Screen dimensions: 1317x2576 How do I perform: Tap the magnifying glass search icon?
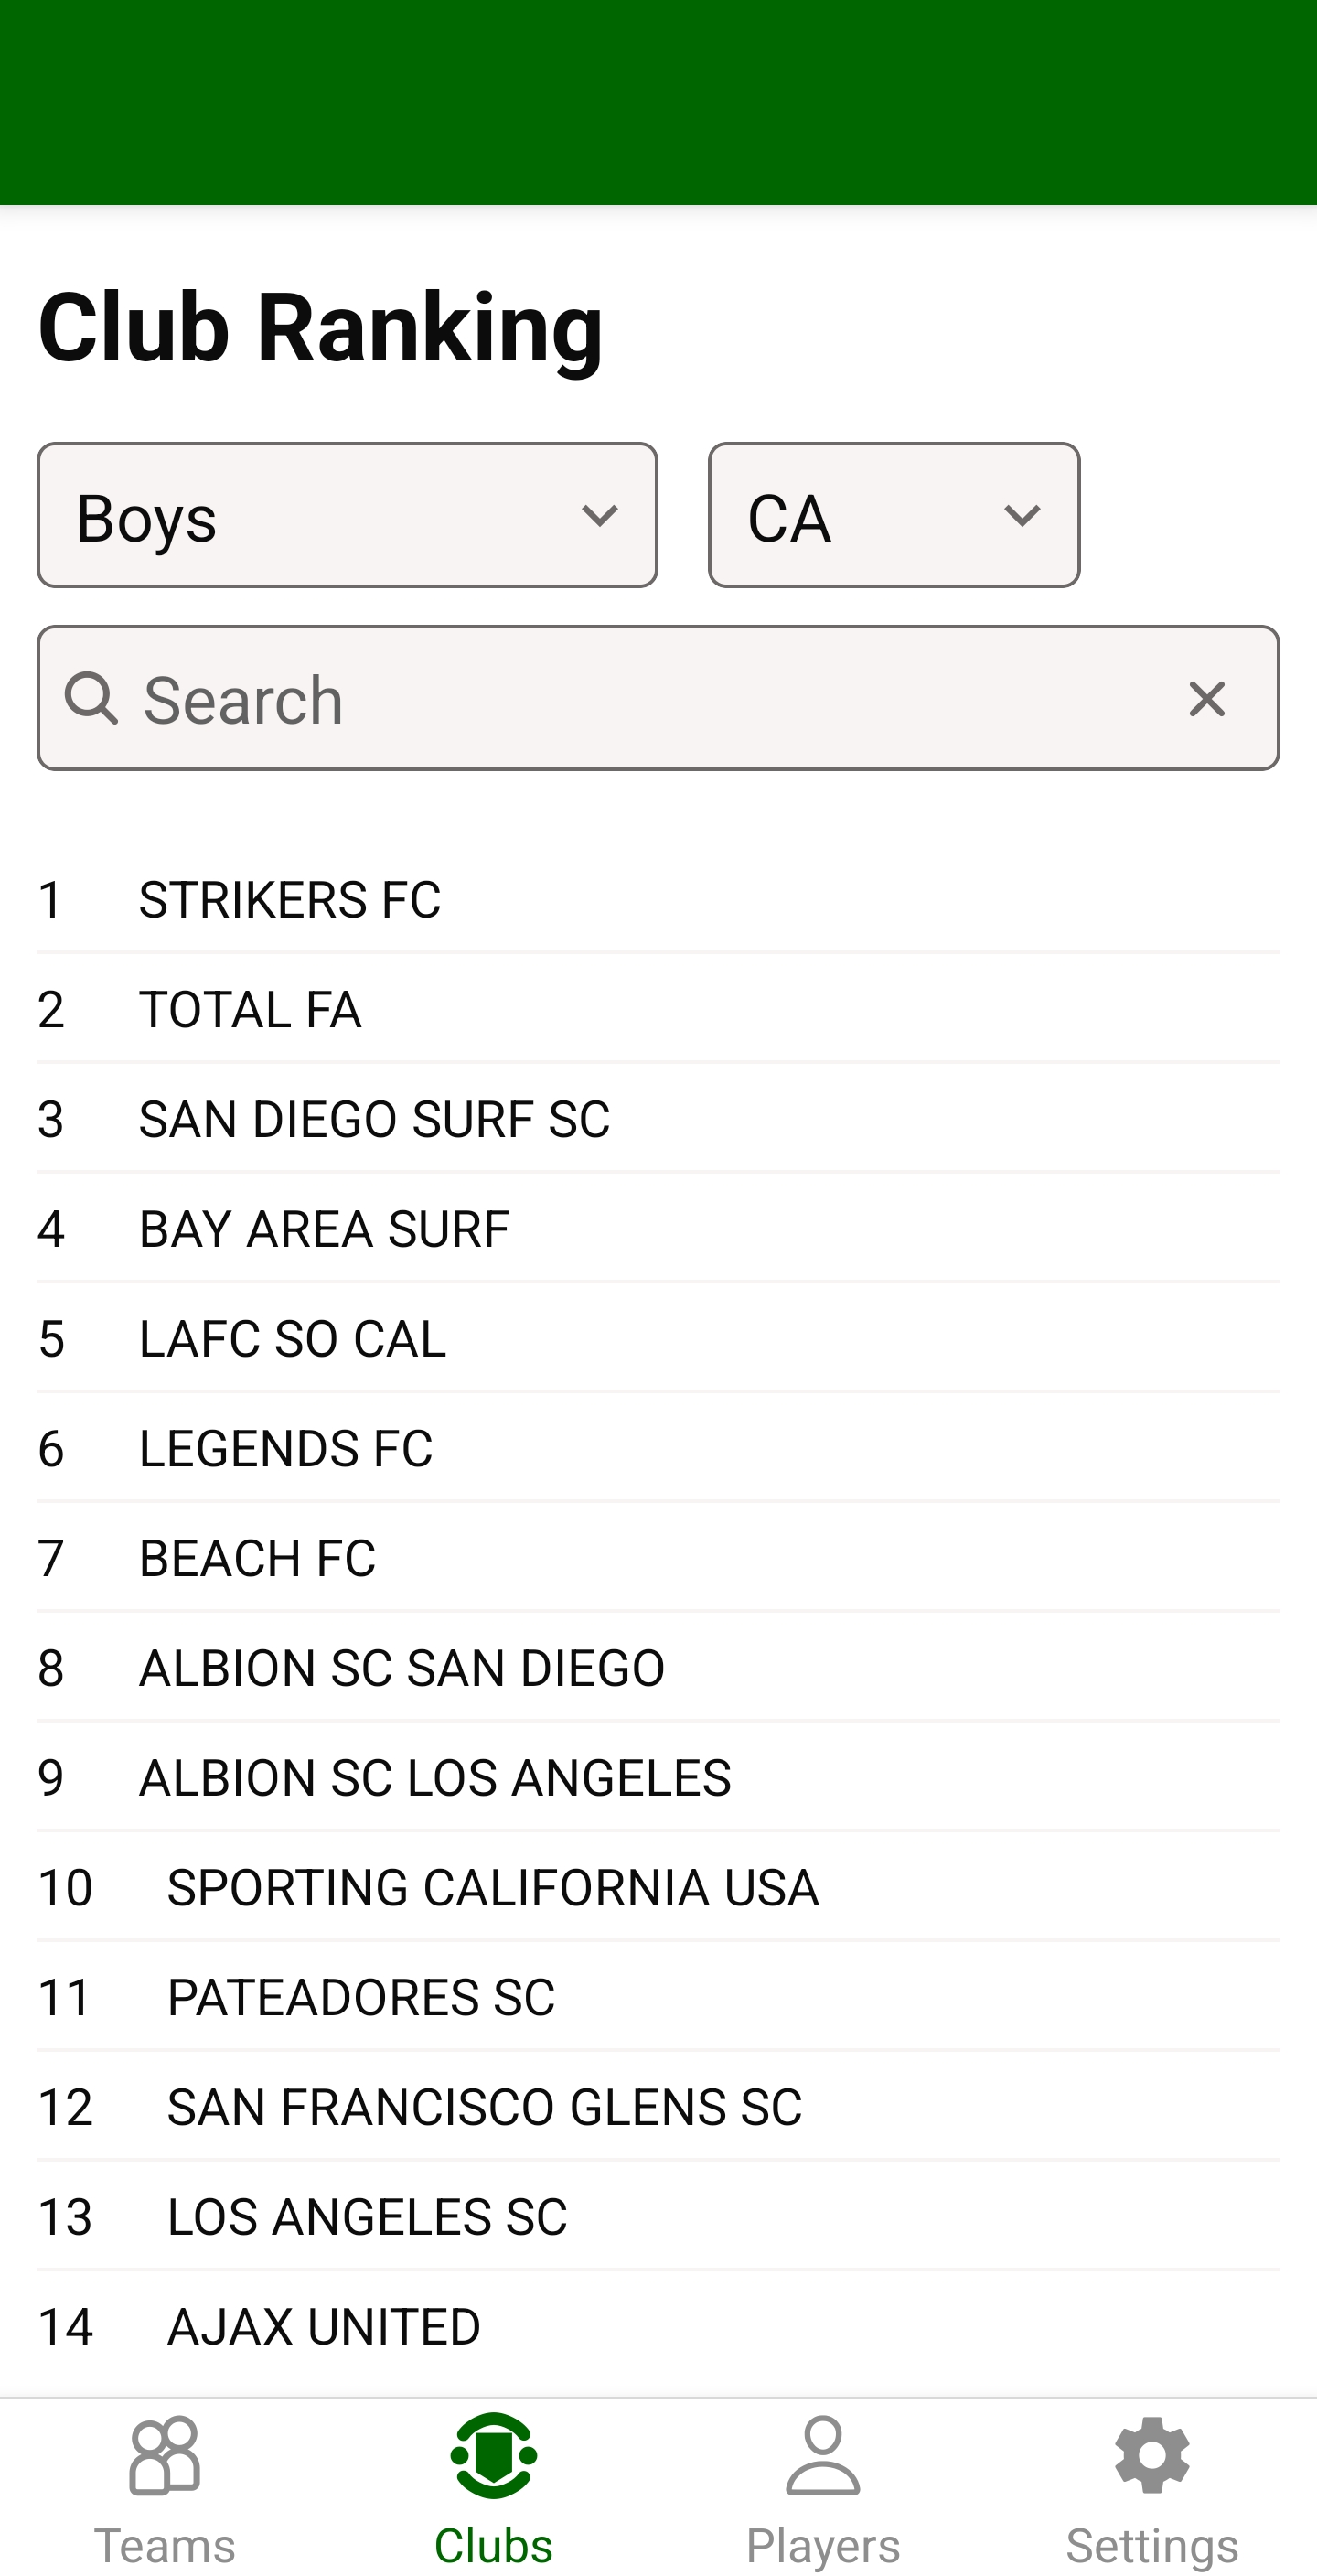pos(91,699)
